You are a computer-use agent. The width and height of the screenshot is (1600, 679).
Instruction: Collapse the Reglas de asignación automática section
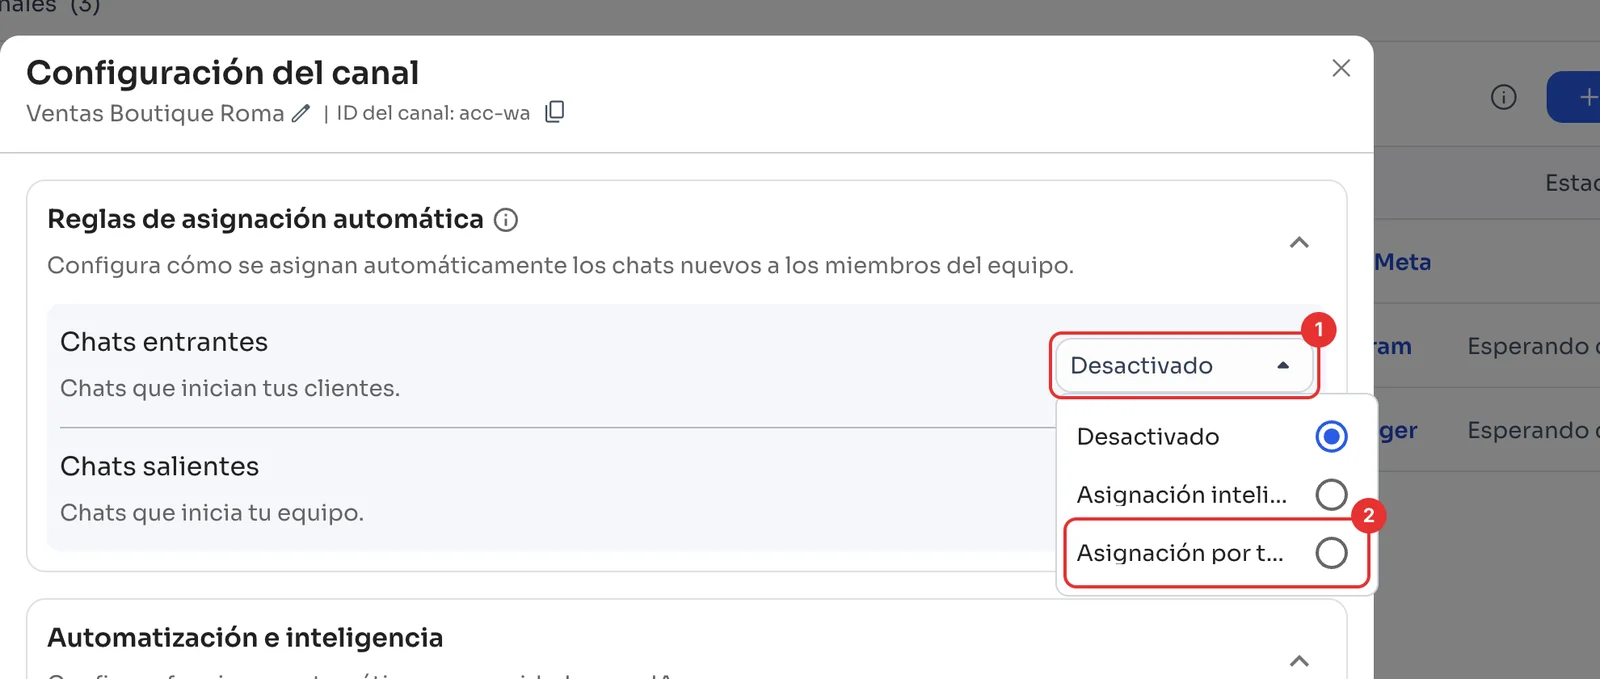[1299, 242]
